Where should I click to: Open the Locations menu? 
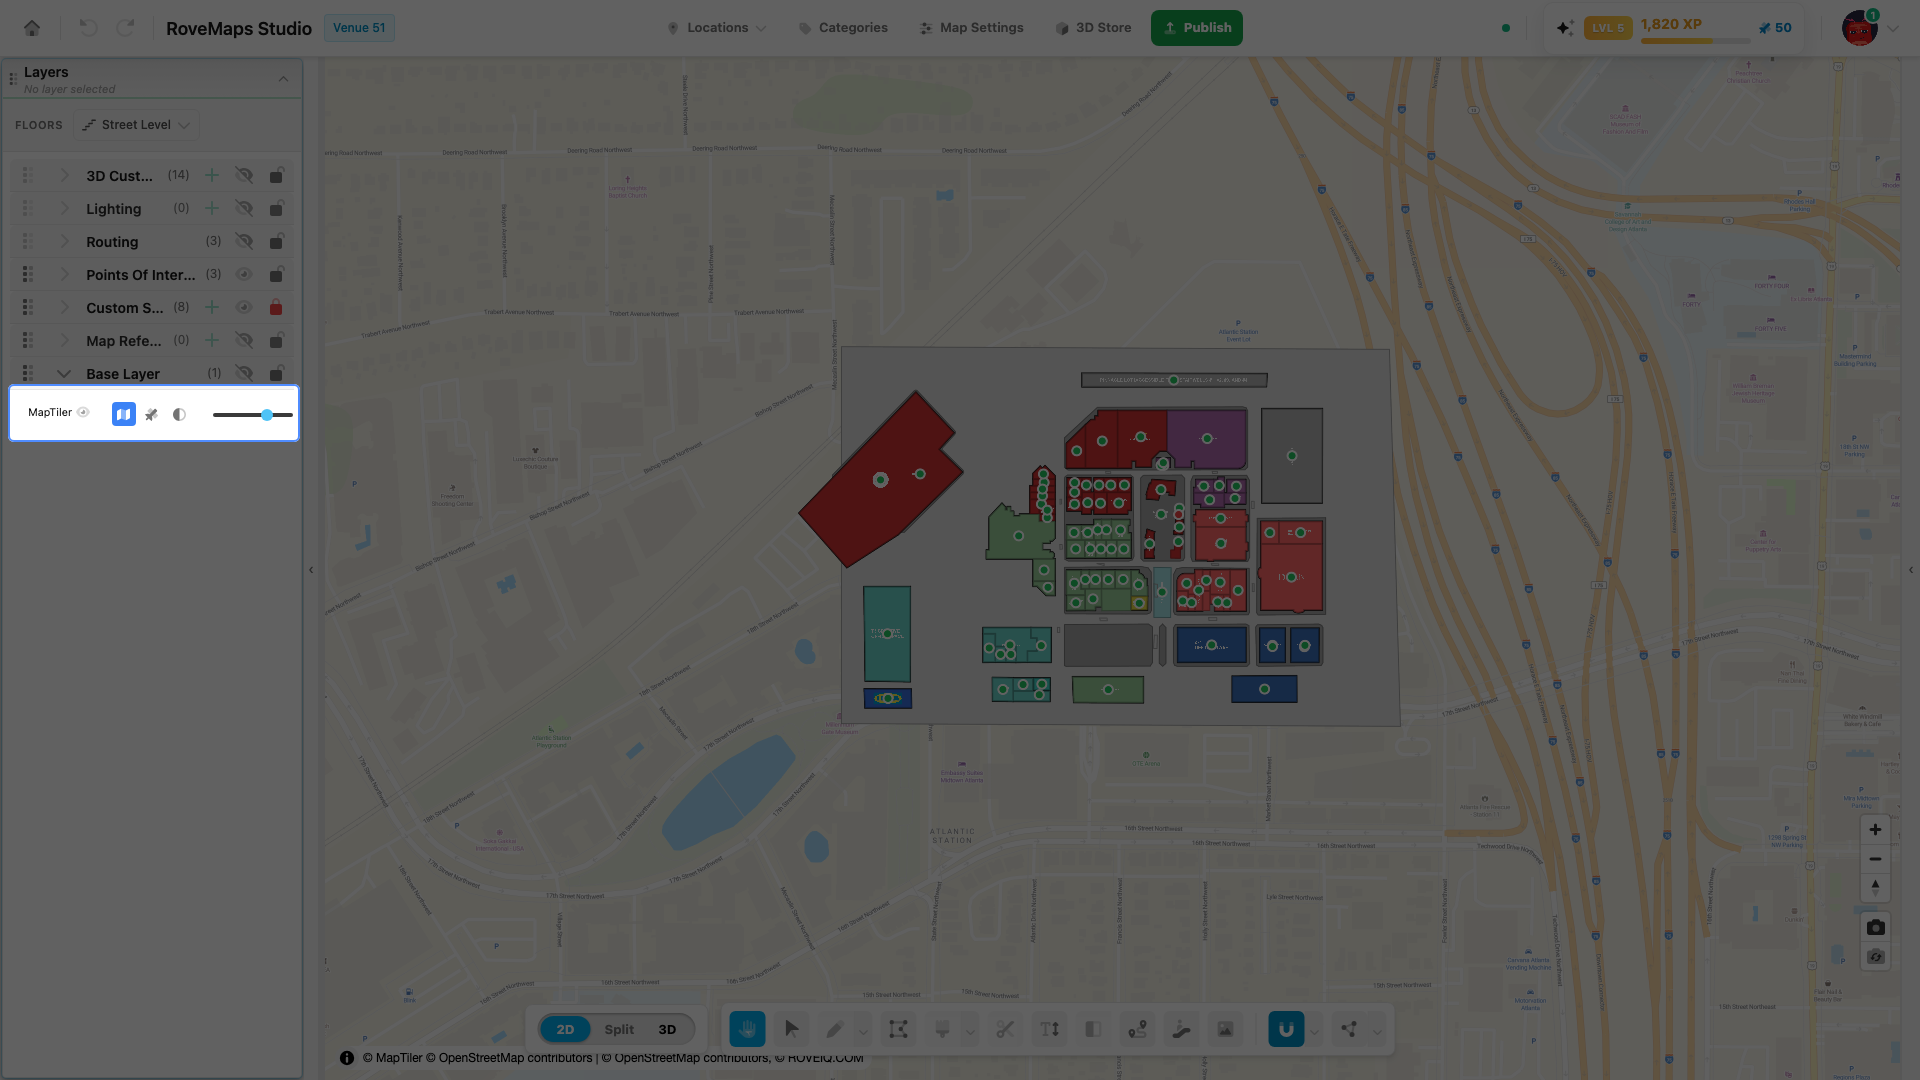717,28
